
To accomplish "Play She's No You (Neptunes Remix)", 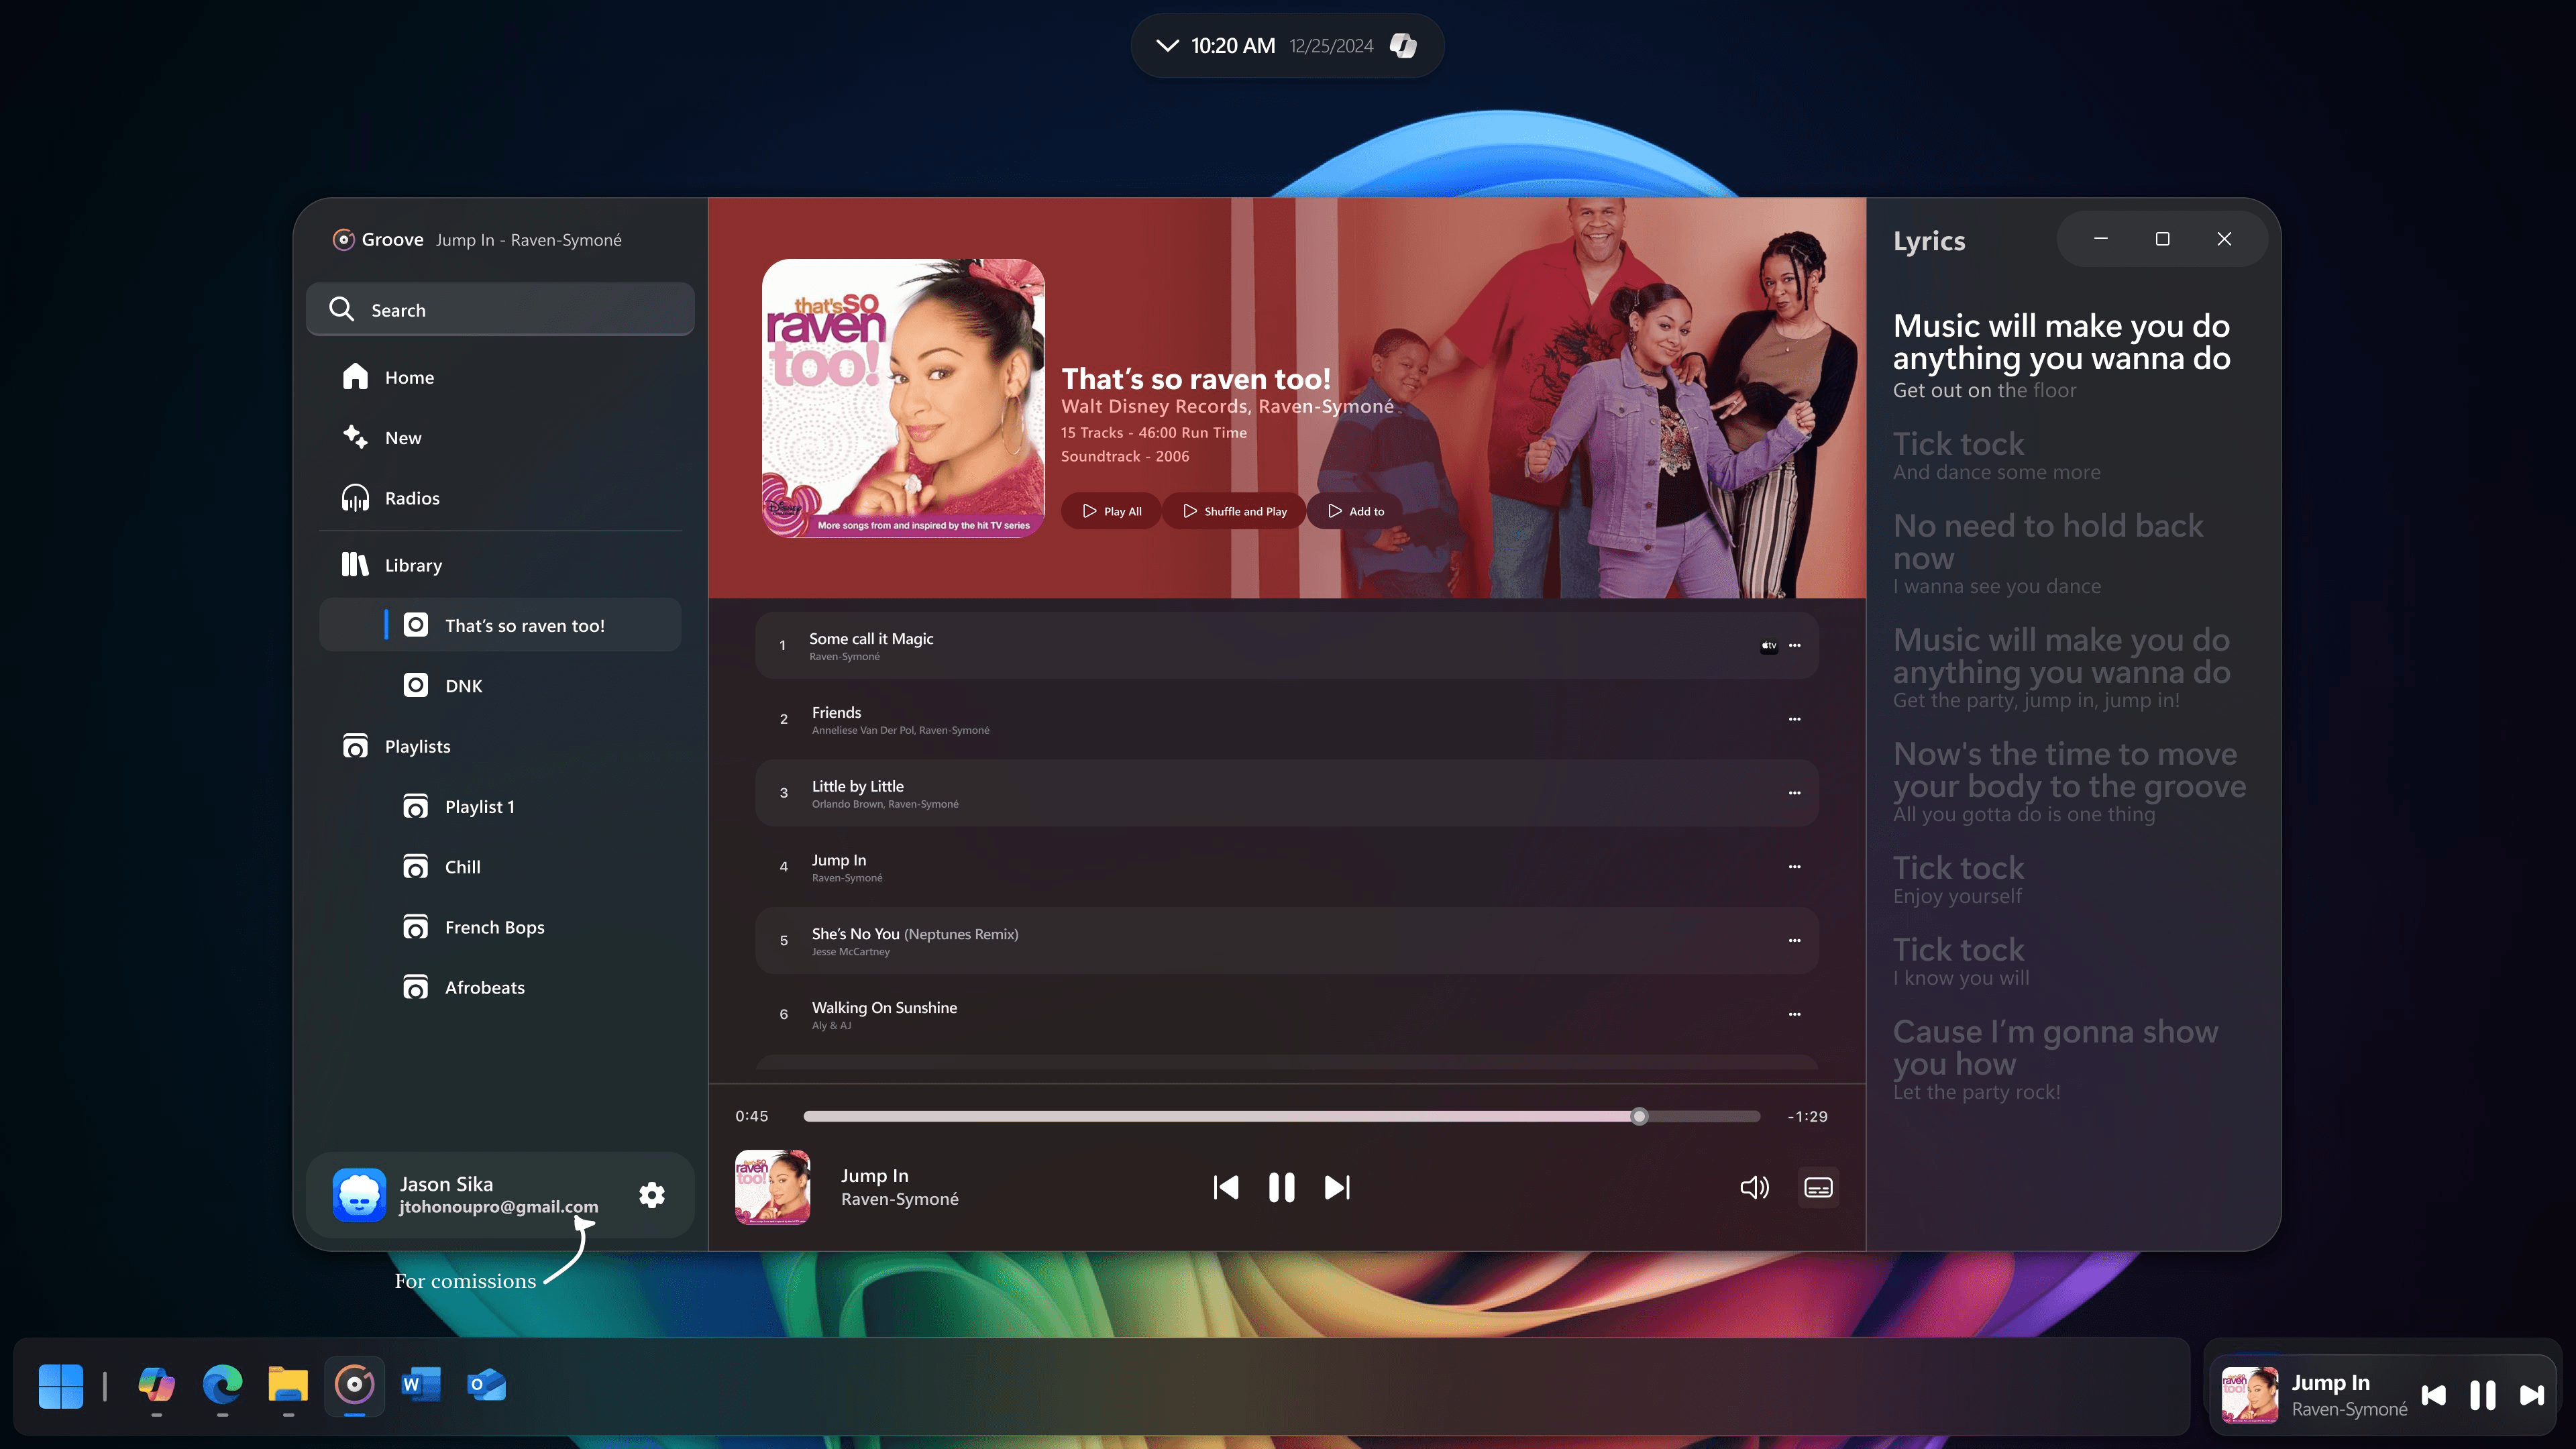I will point(1287,940).
